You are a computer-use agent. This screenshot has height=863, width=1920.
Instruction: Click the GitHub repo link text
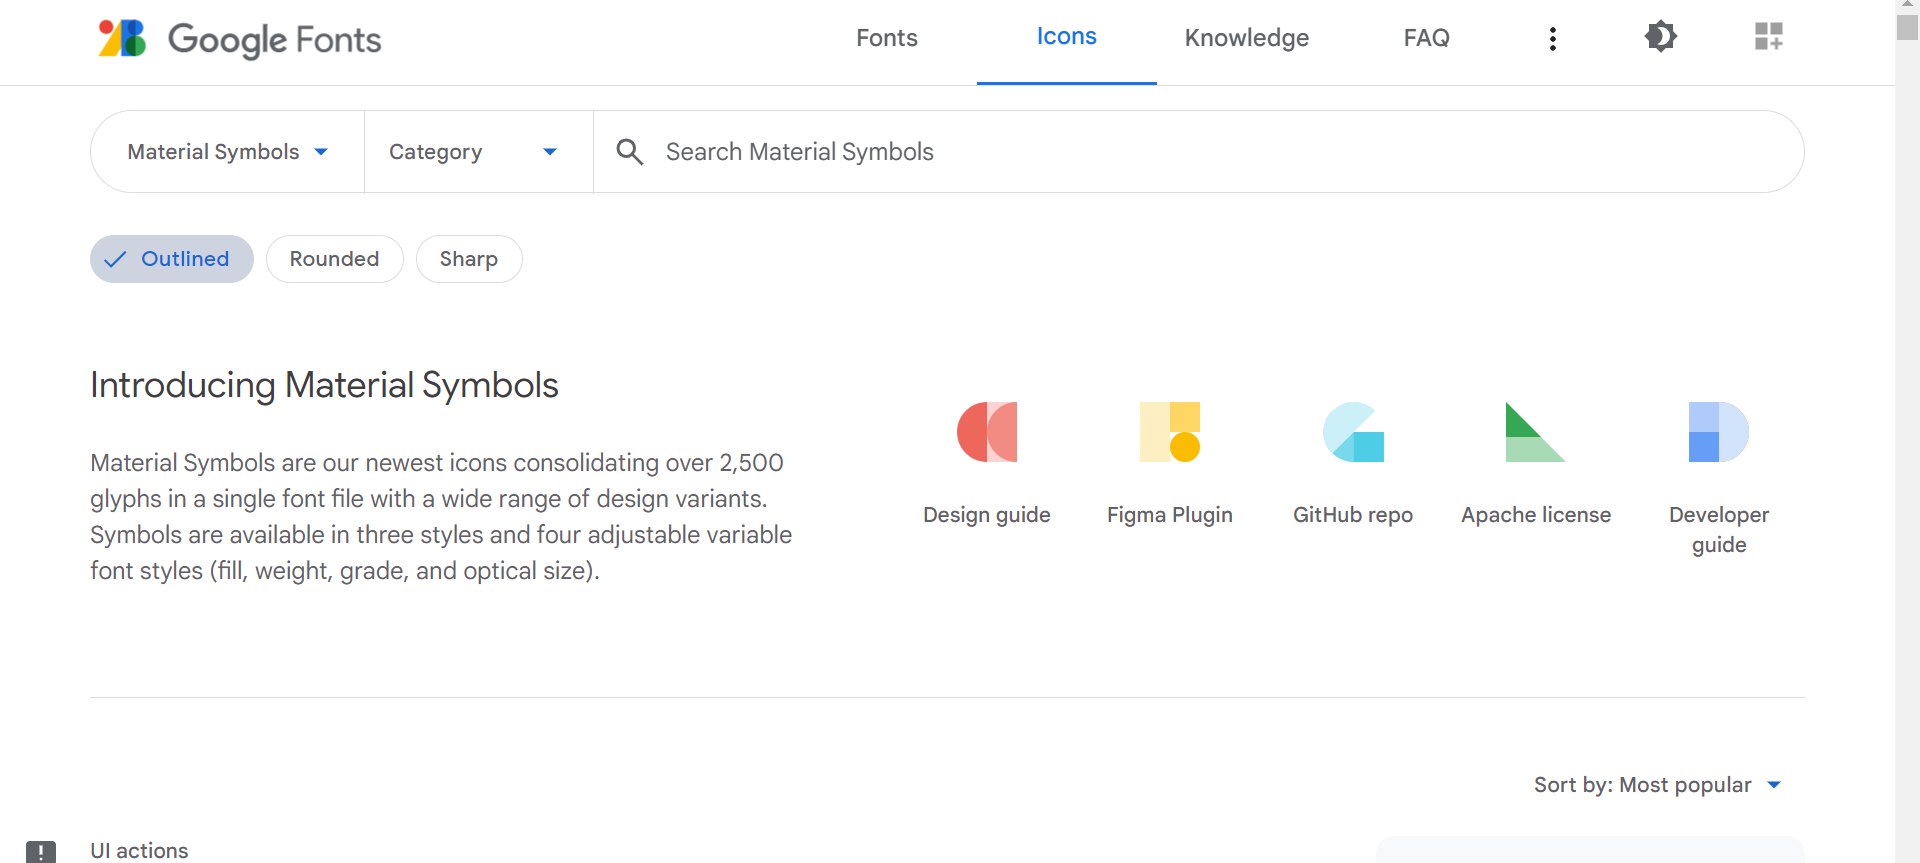(x=1353, y=515)
